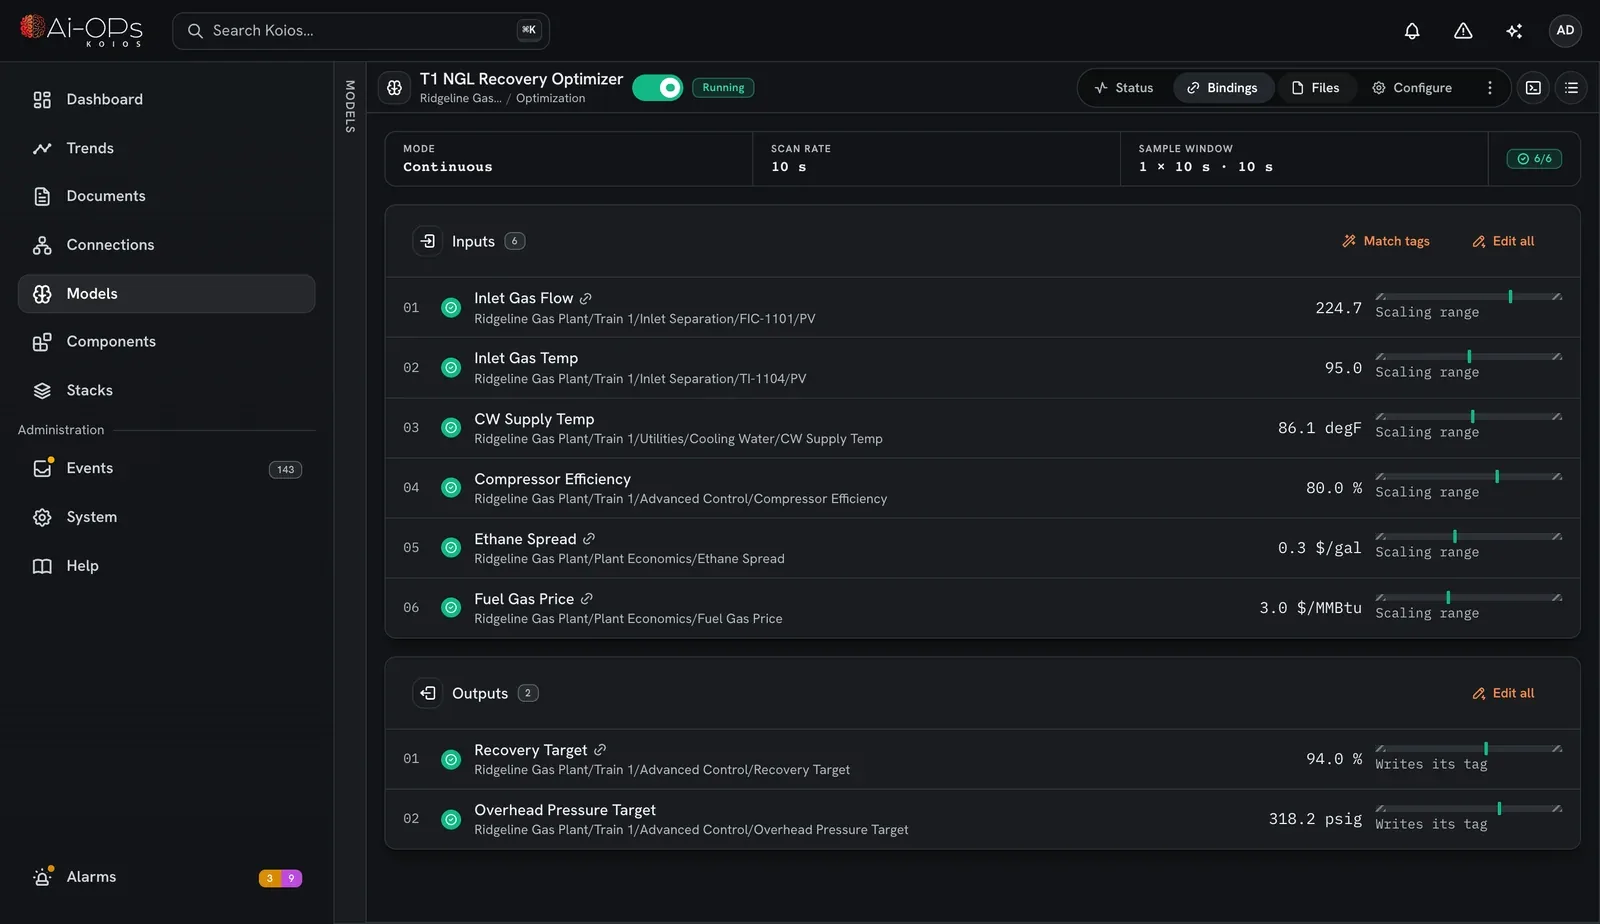Viewport: 1600px width, 924px height.
Task: Click the Inputs section icon
Action: pos(427,241)
